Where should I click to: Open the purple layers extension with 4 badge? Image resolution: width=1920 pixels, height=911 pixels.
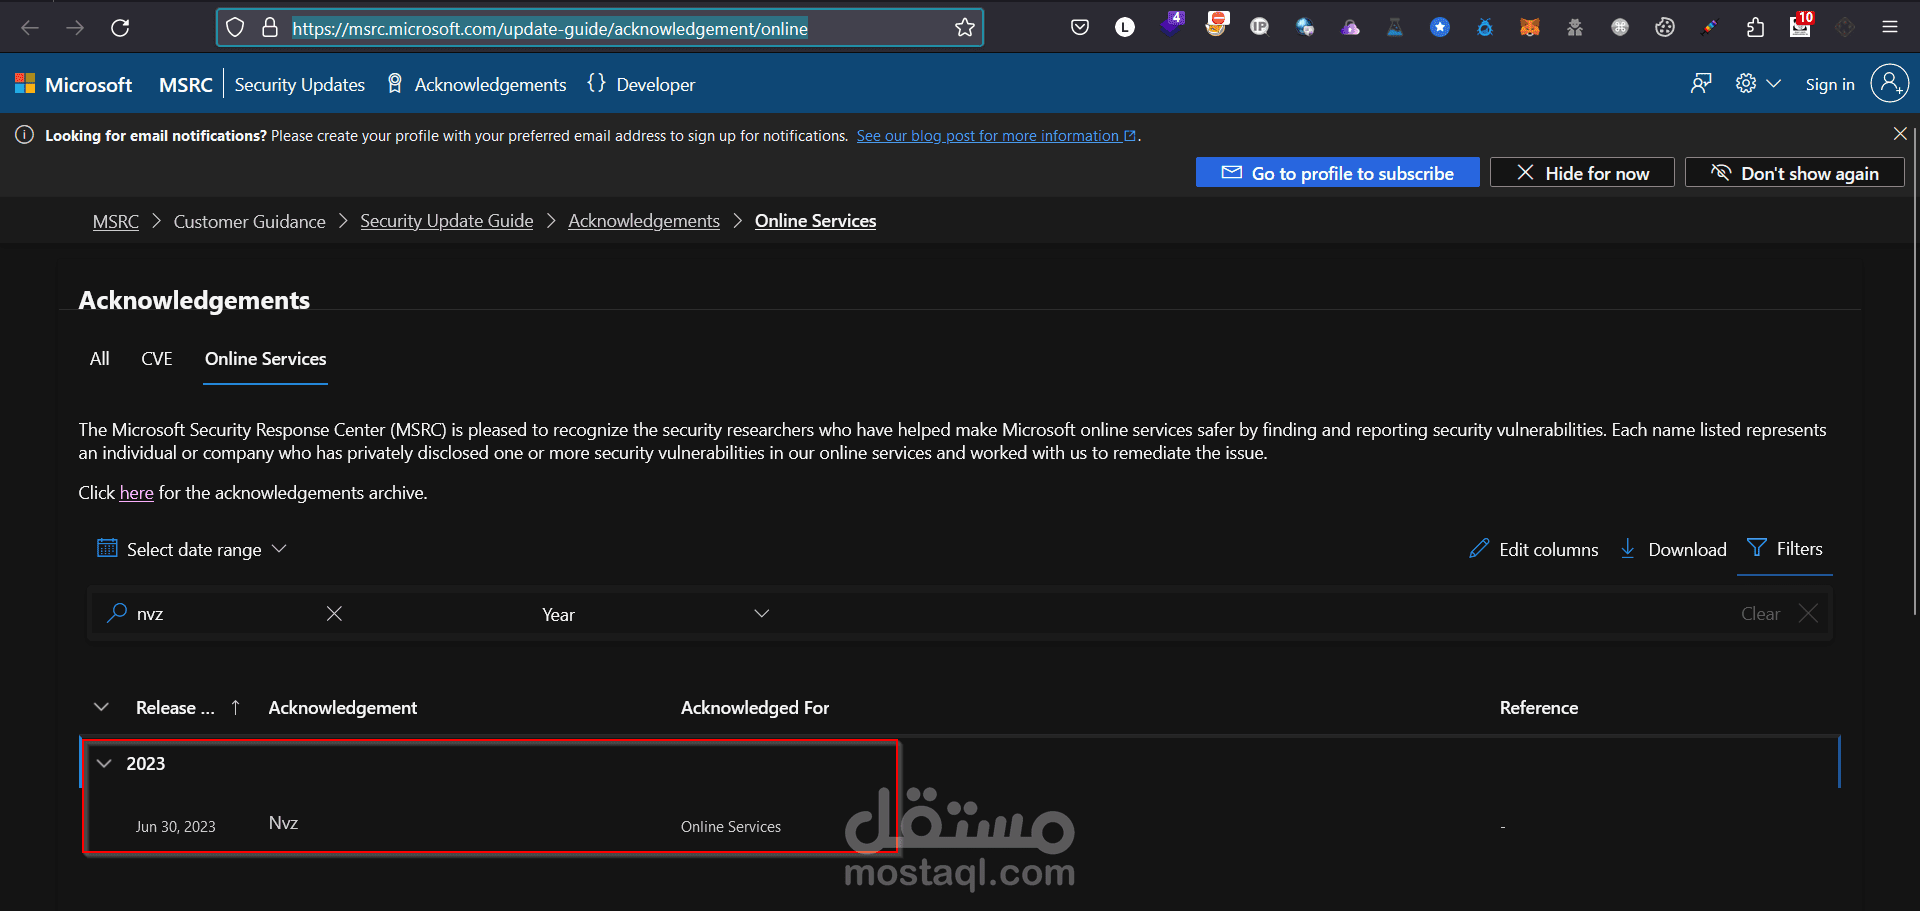[x=1171, y=24]
